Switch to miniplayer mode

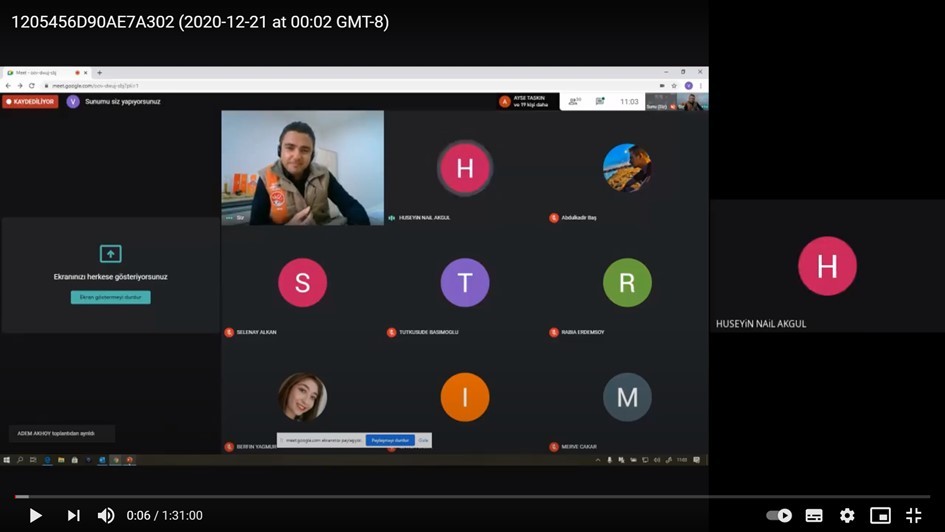pos(880,515)
